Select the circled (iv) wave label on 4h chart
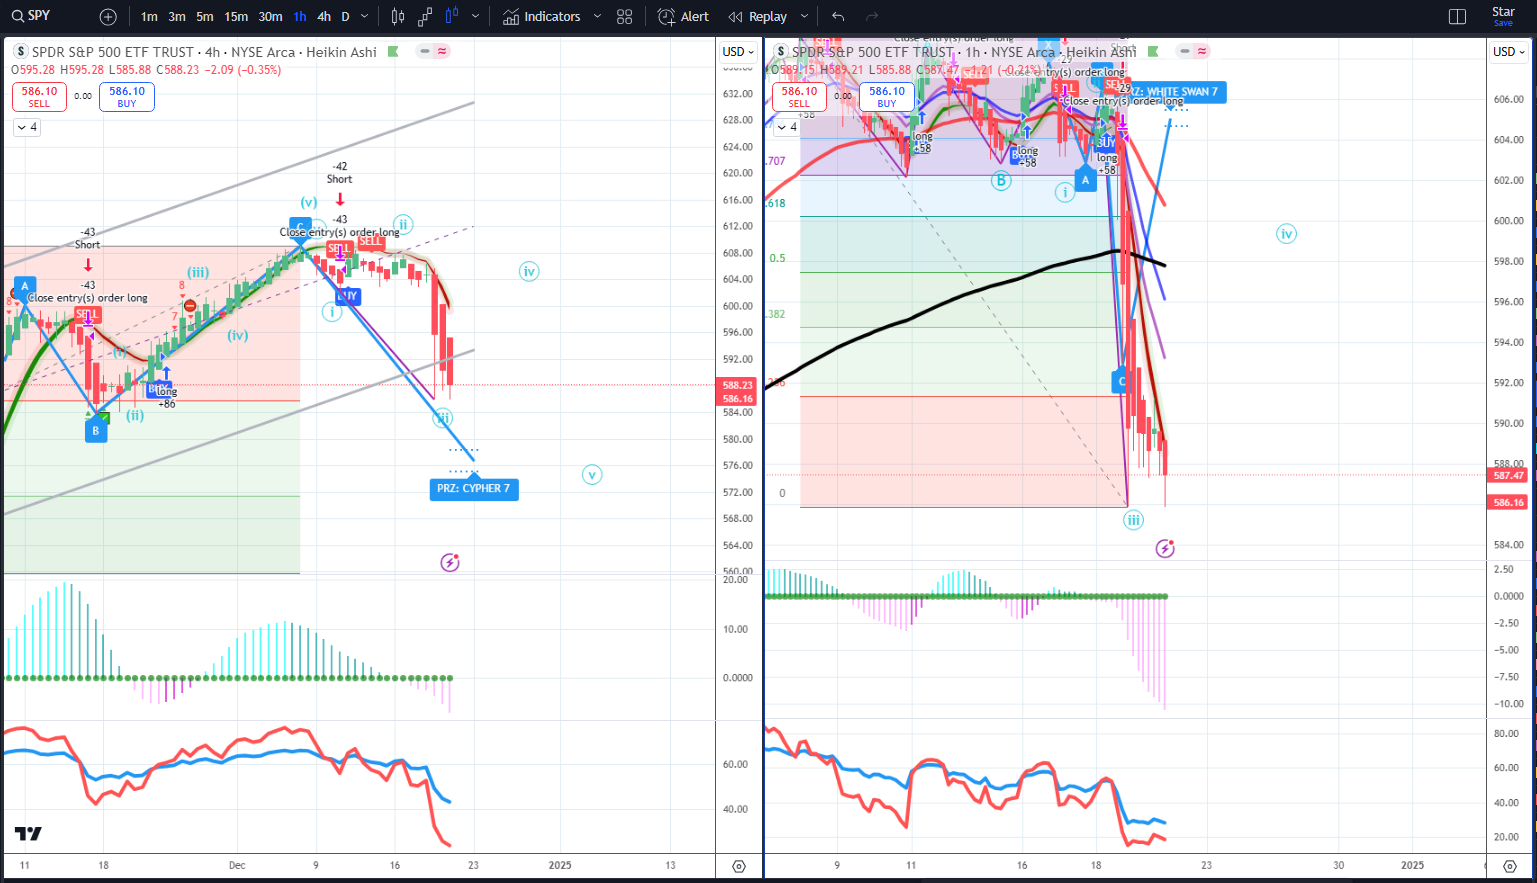Viewport: 1537px width, 883px height. tap(529, 271)
